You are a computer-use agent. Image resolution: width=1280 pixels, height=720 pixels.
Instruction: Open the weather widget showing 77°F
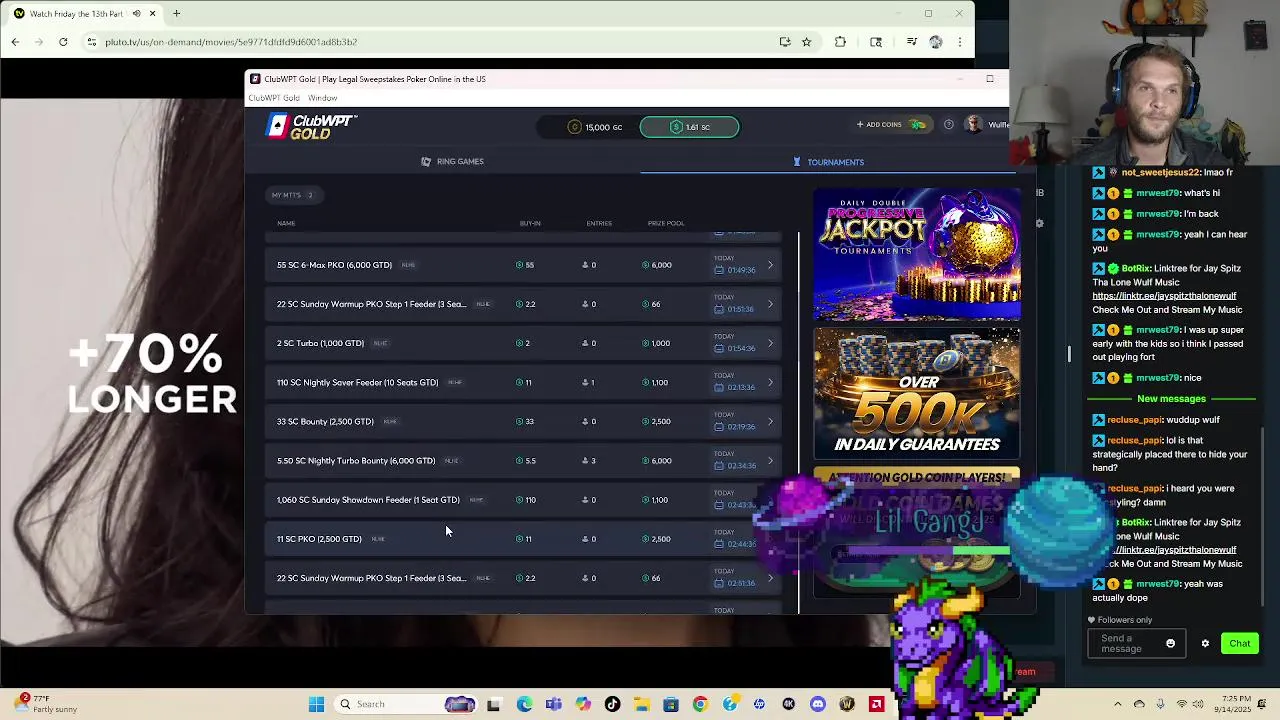pos(45,704)
